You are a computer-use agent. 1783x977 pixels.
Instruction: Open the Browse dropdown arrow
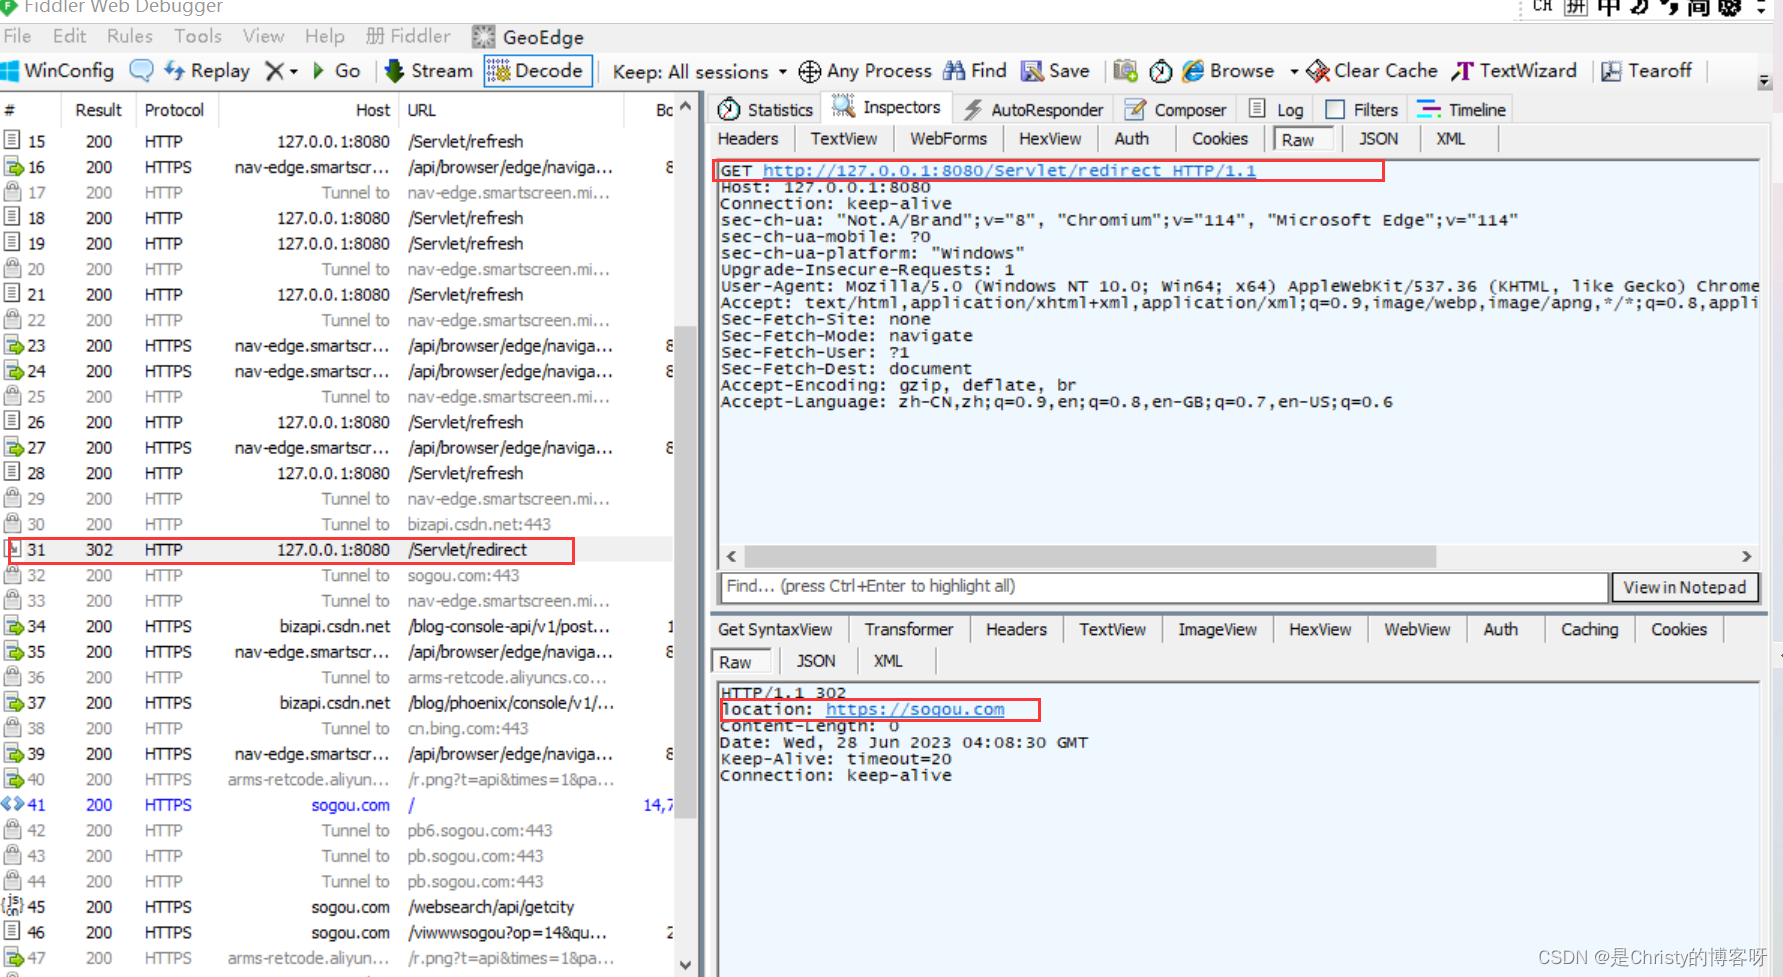point(1293,72)
